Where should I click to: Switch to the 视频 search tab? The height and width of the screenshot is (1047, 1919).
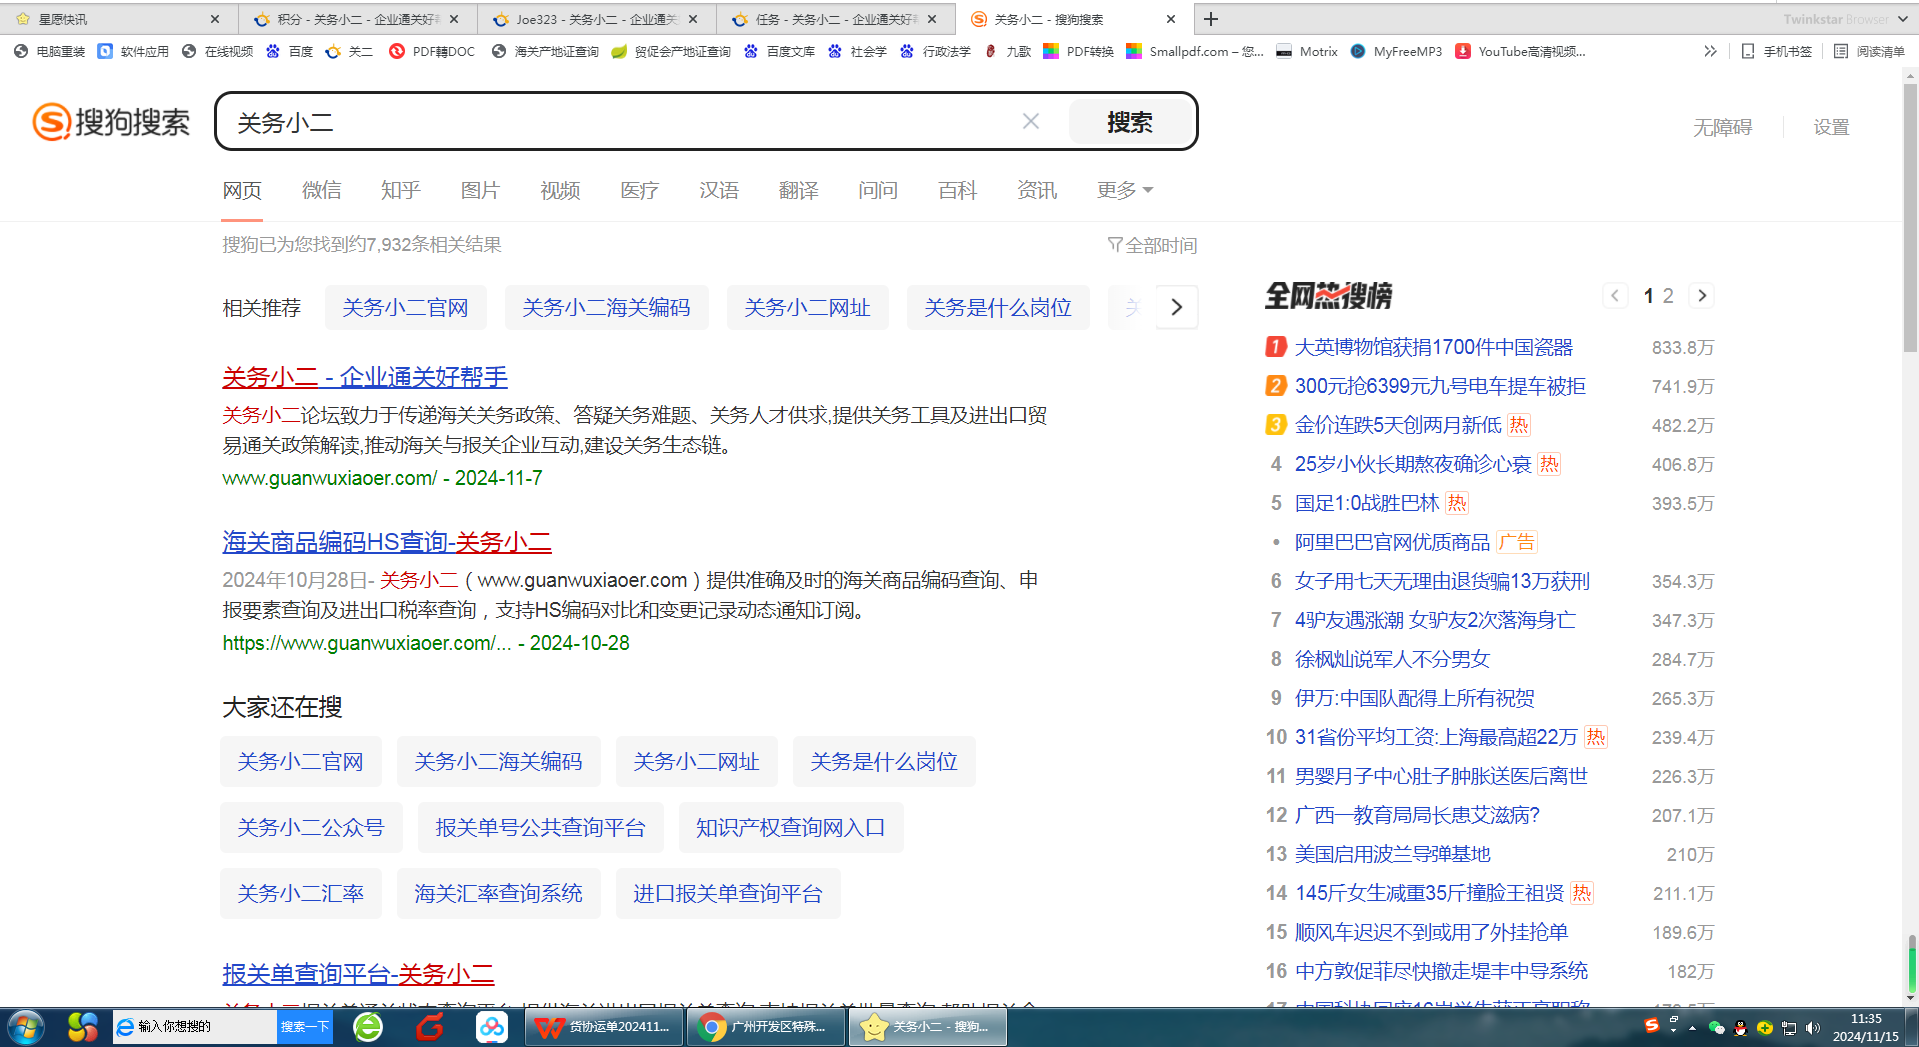click(x=560, y=190)
